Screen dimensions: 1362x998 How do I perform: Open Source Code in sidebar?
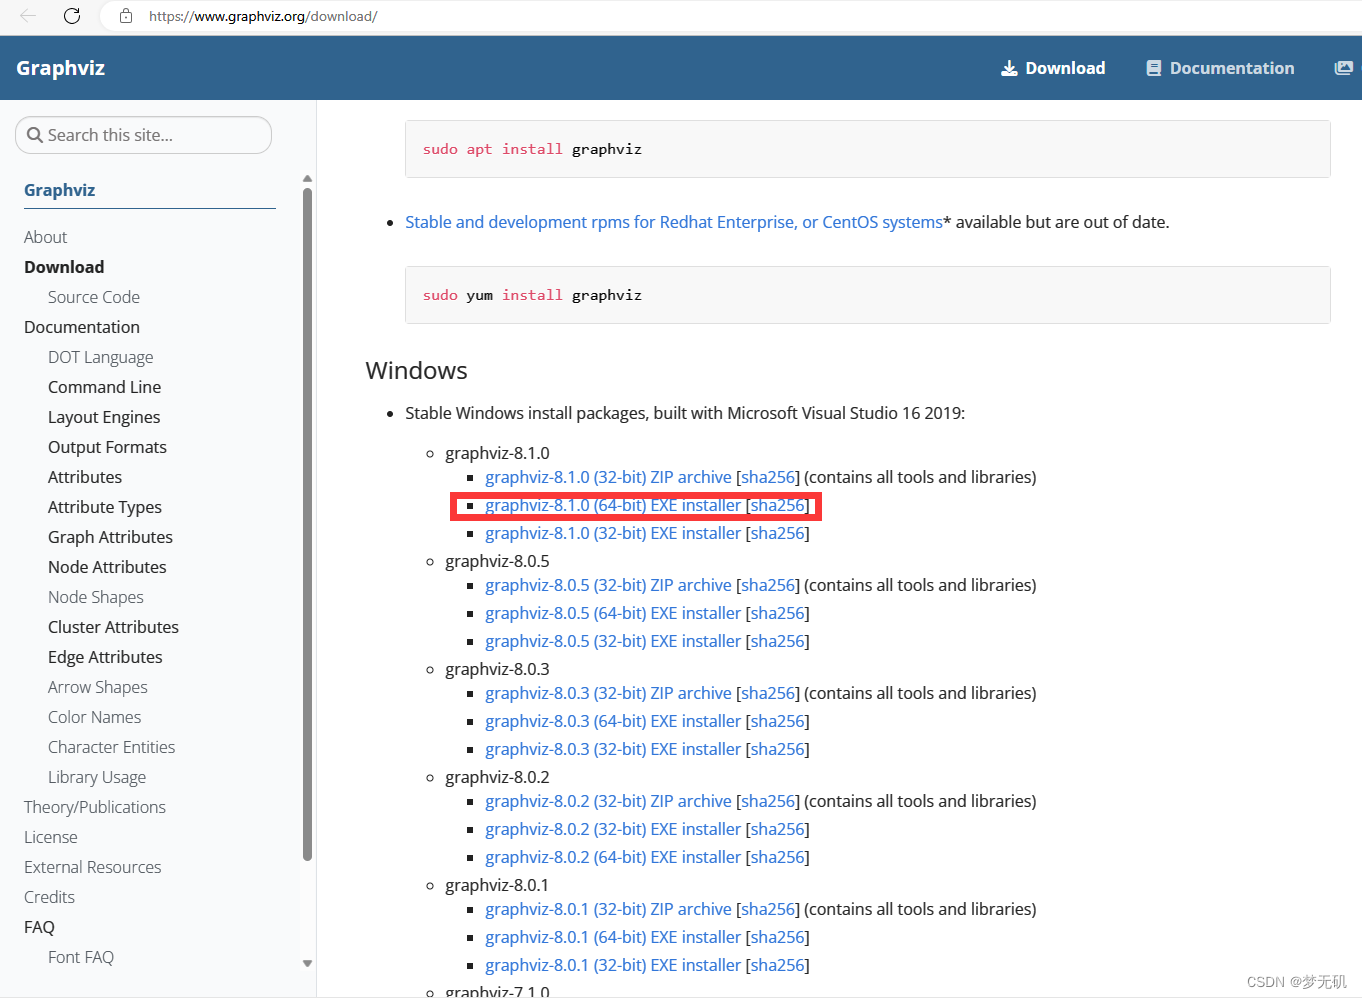[94, 297]
